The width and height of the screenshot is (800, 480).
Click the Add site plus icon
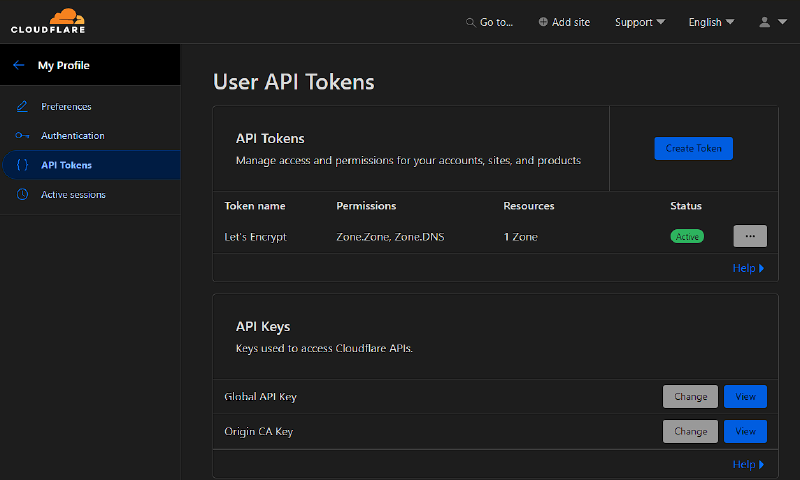click(x=543, y=22)
